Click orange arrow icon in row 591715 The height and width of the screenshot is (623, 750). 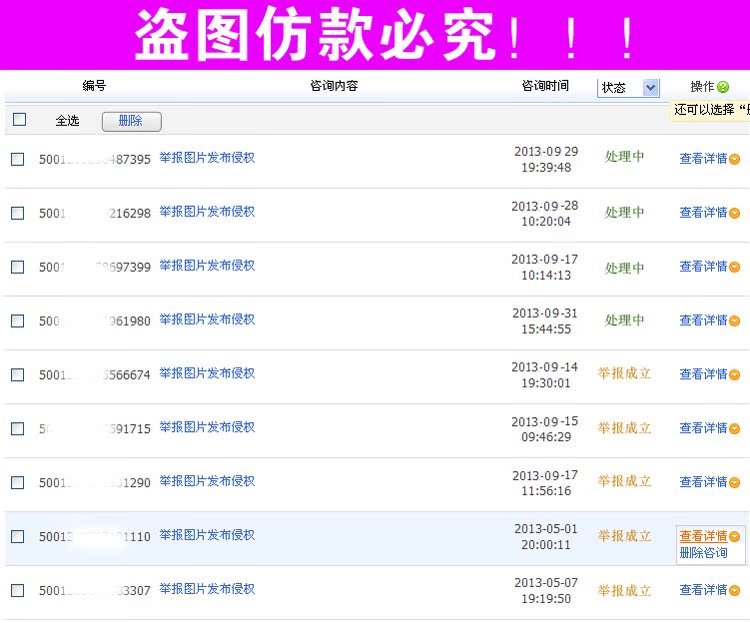tap(734, 429)
